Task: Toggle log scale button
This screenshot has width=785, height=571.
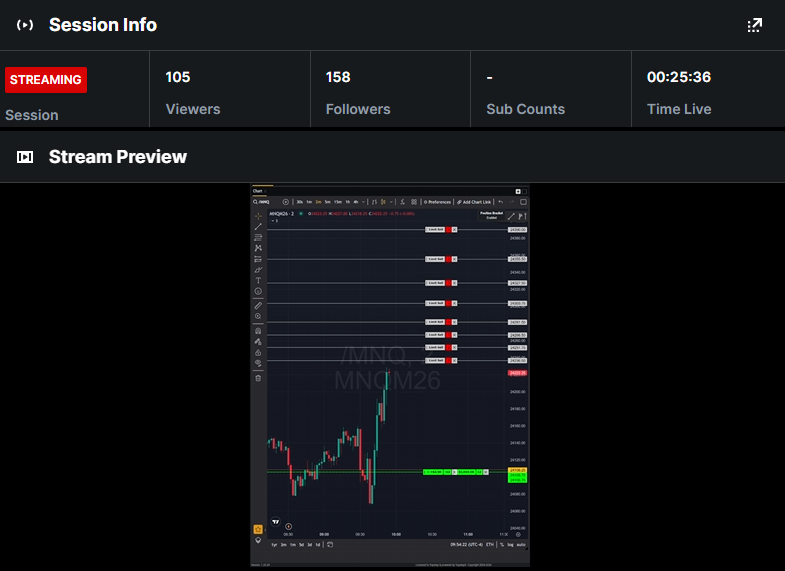Action: (511, 544)
